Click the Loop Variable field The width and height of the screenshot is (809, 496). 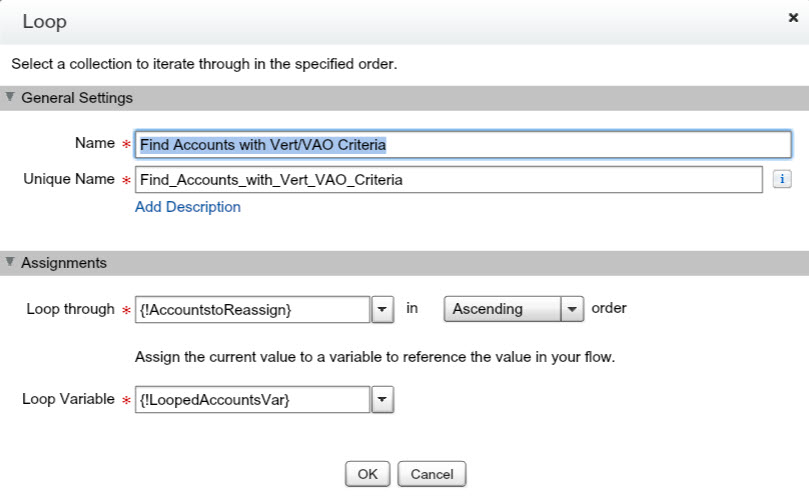(252, 400)
